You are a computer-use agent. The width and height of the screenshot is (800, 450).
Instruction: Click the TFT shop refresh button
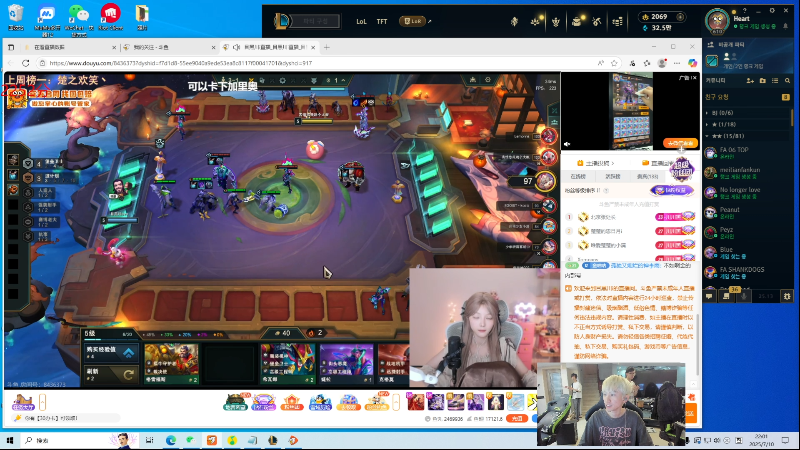(110, 374)
